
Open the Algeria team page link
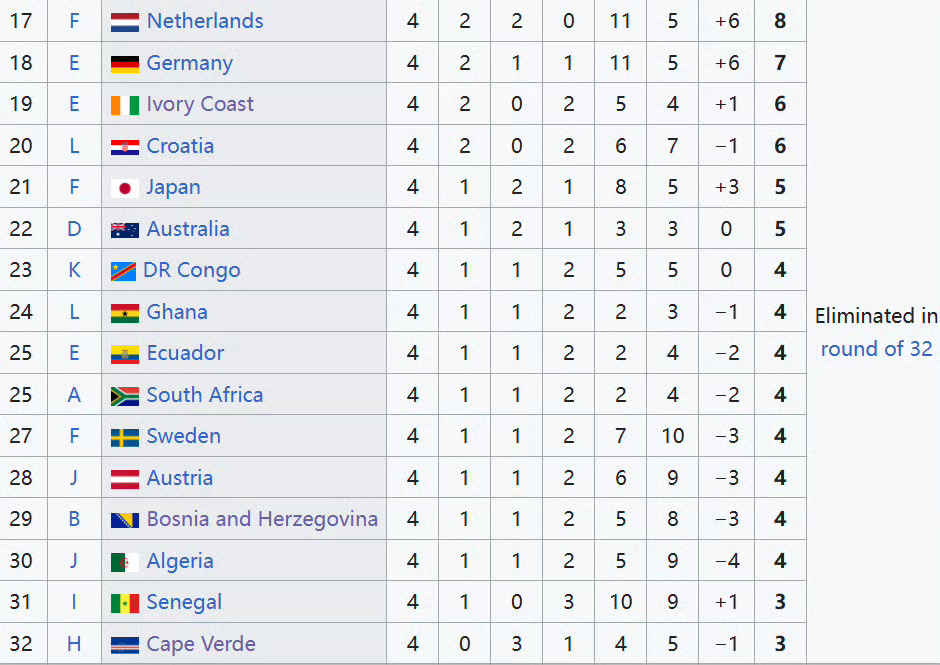[x=180, y=561]
